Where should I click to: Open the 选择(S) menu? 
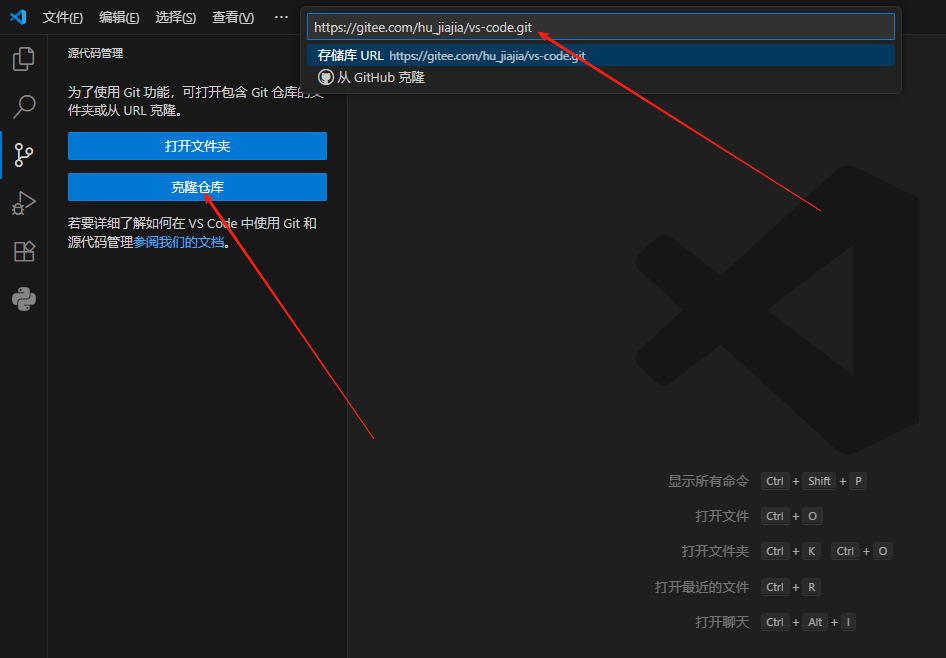coord(176,17)
